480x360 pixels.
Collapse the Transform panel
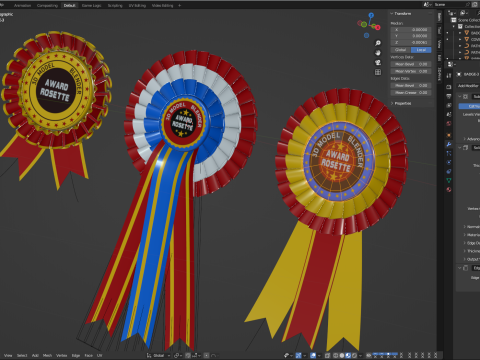(x=392, y=14)
